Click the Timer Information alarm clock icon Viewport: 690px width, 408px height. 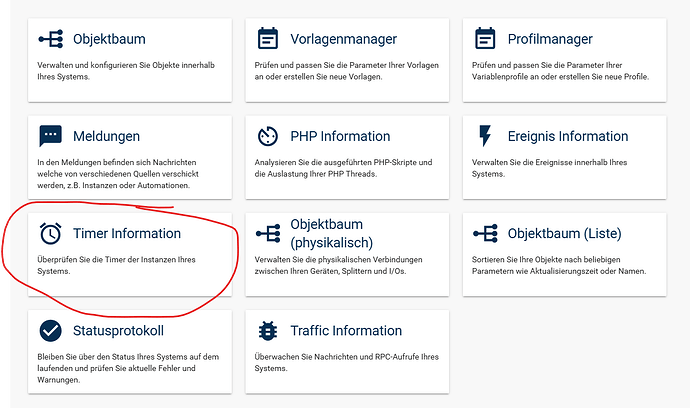(50, 233)
